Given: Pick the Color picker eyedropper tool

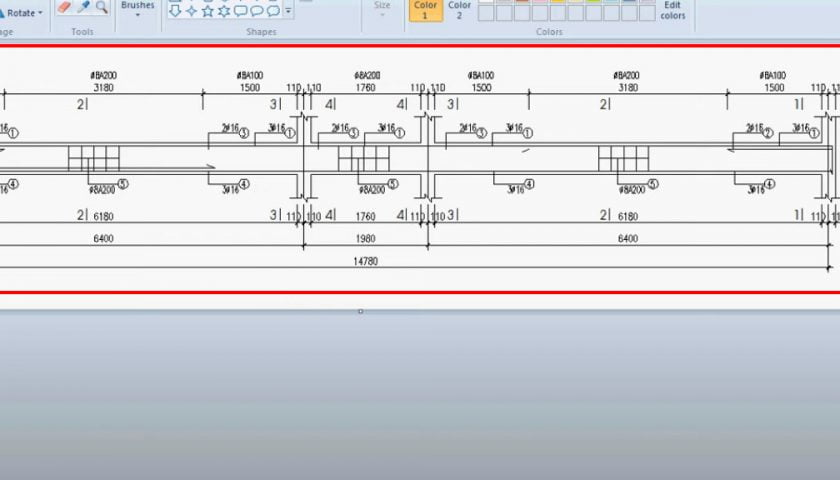Looking at the screenshot, I should [x=84, y=8].
